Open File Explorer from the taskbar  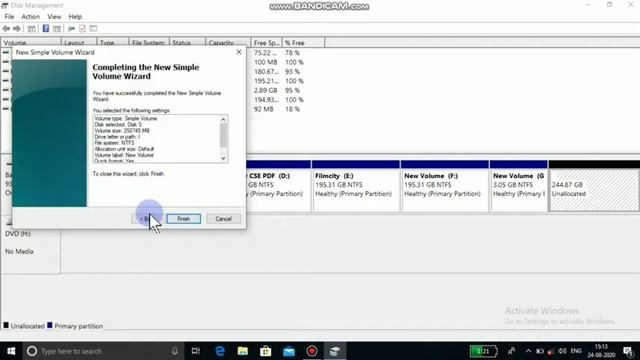click(x=243, y=351)
